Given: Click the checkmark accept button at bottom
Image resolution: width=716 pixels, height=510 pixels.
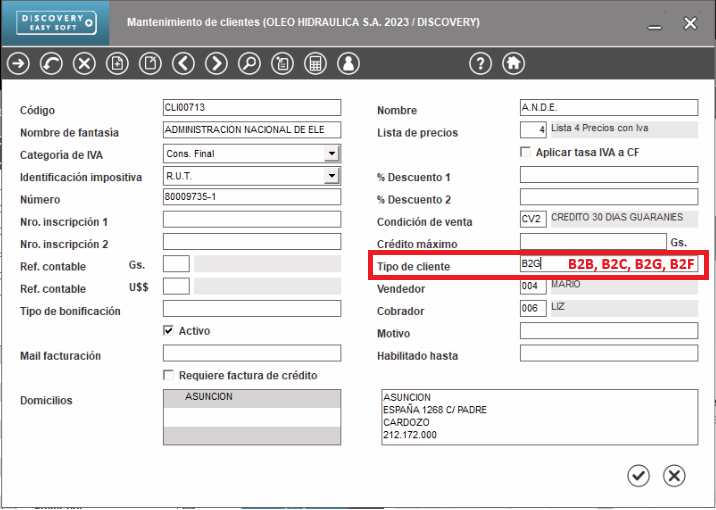Looking at the screenshot, I should click(x=639, y=476).
